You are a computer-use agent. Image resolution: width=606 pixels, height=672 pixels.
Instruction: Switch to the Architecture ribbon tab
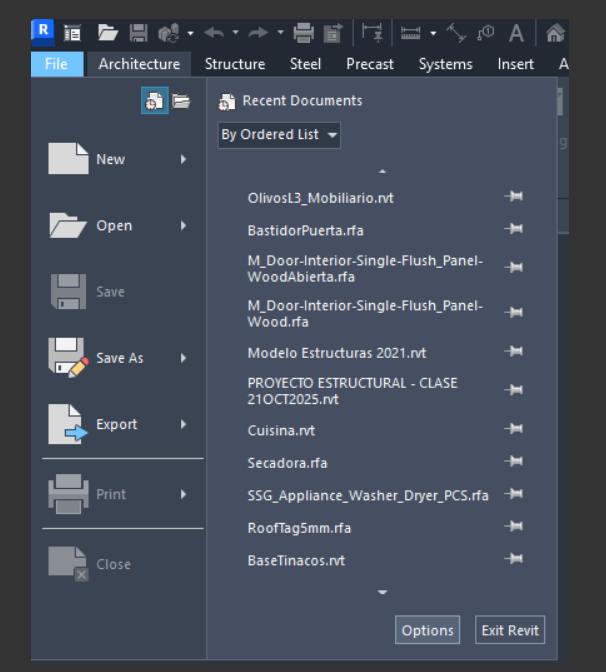[x=139, y=64]
